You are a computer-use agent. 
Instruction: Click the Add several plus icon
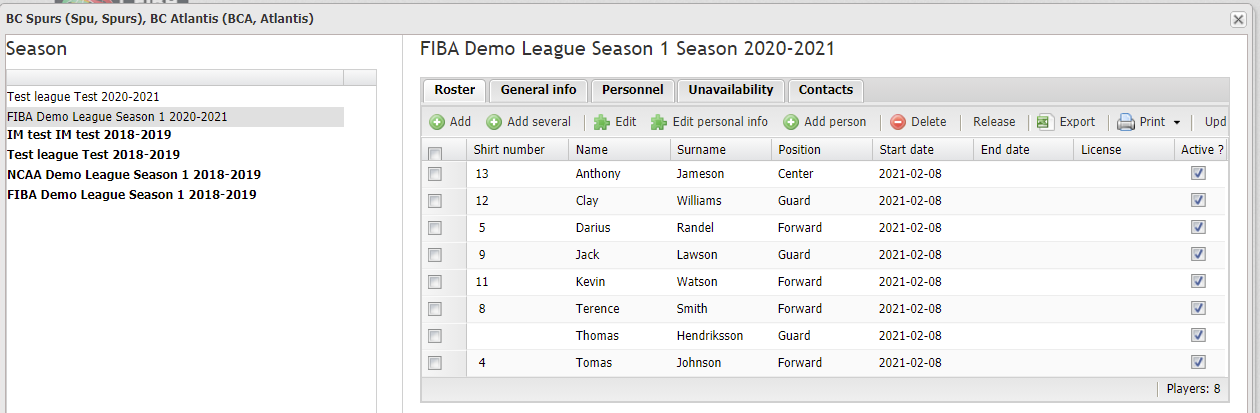(494, 122)
